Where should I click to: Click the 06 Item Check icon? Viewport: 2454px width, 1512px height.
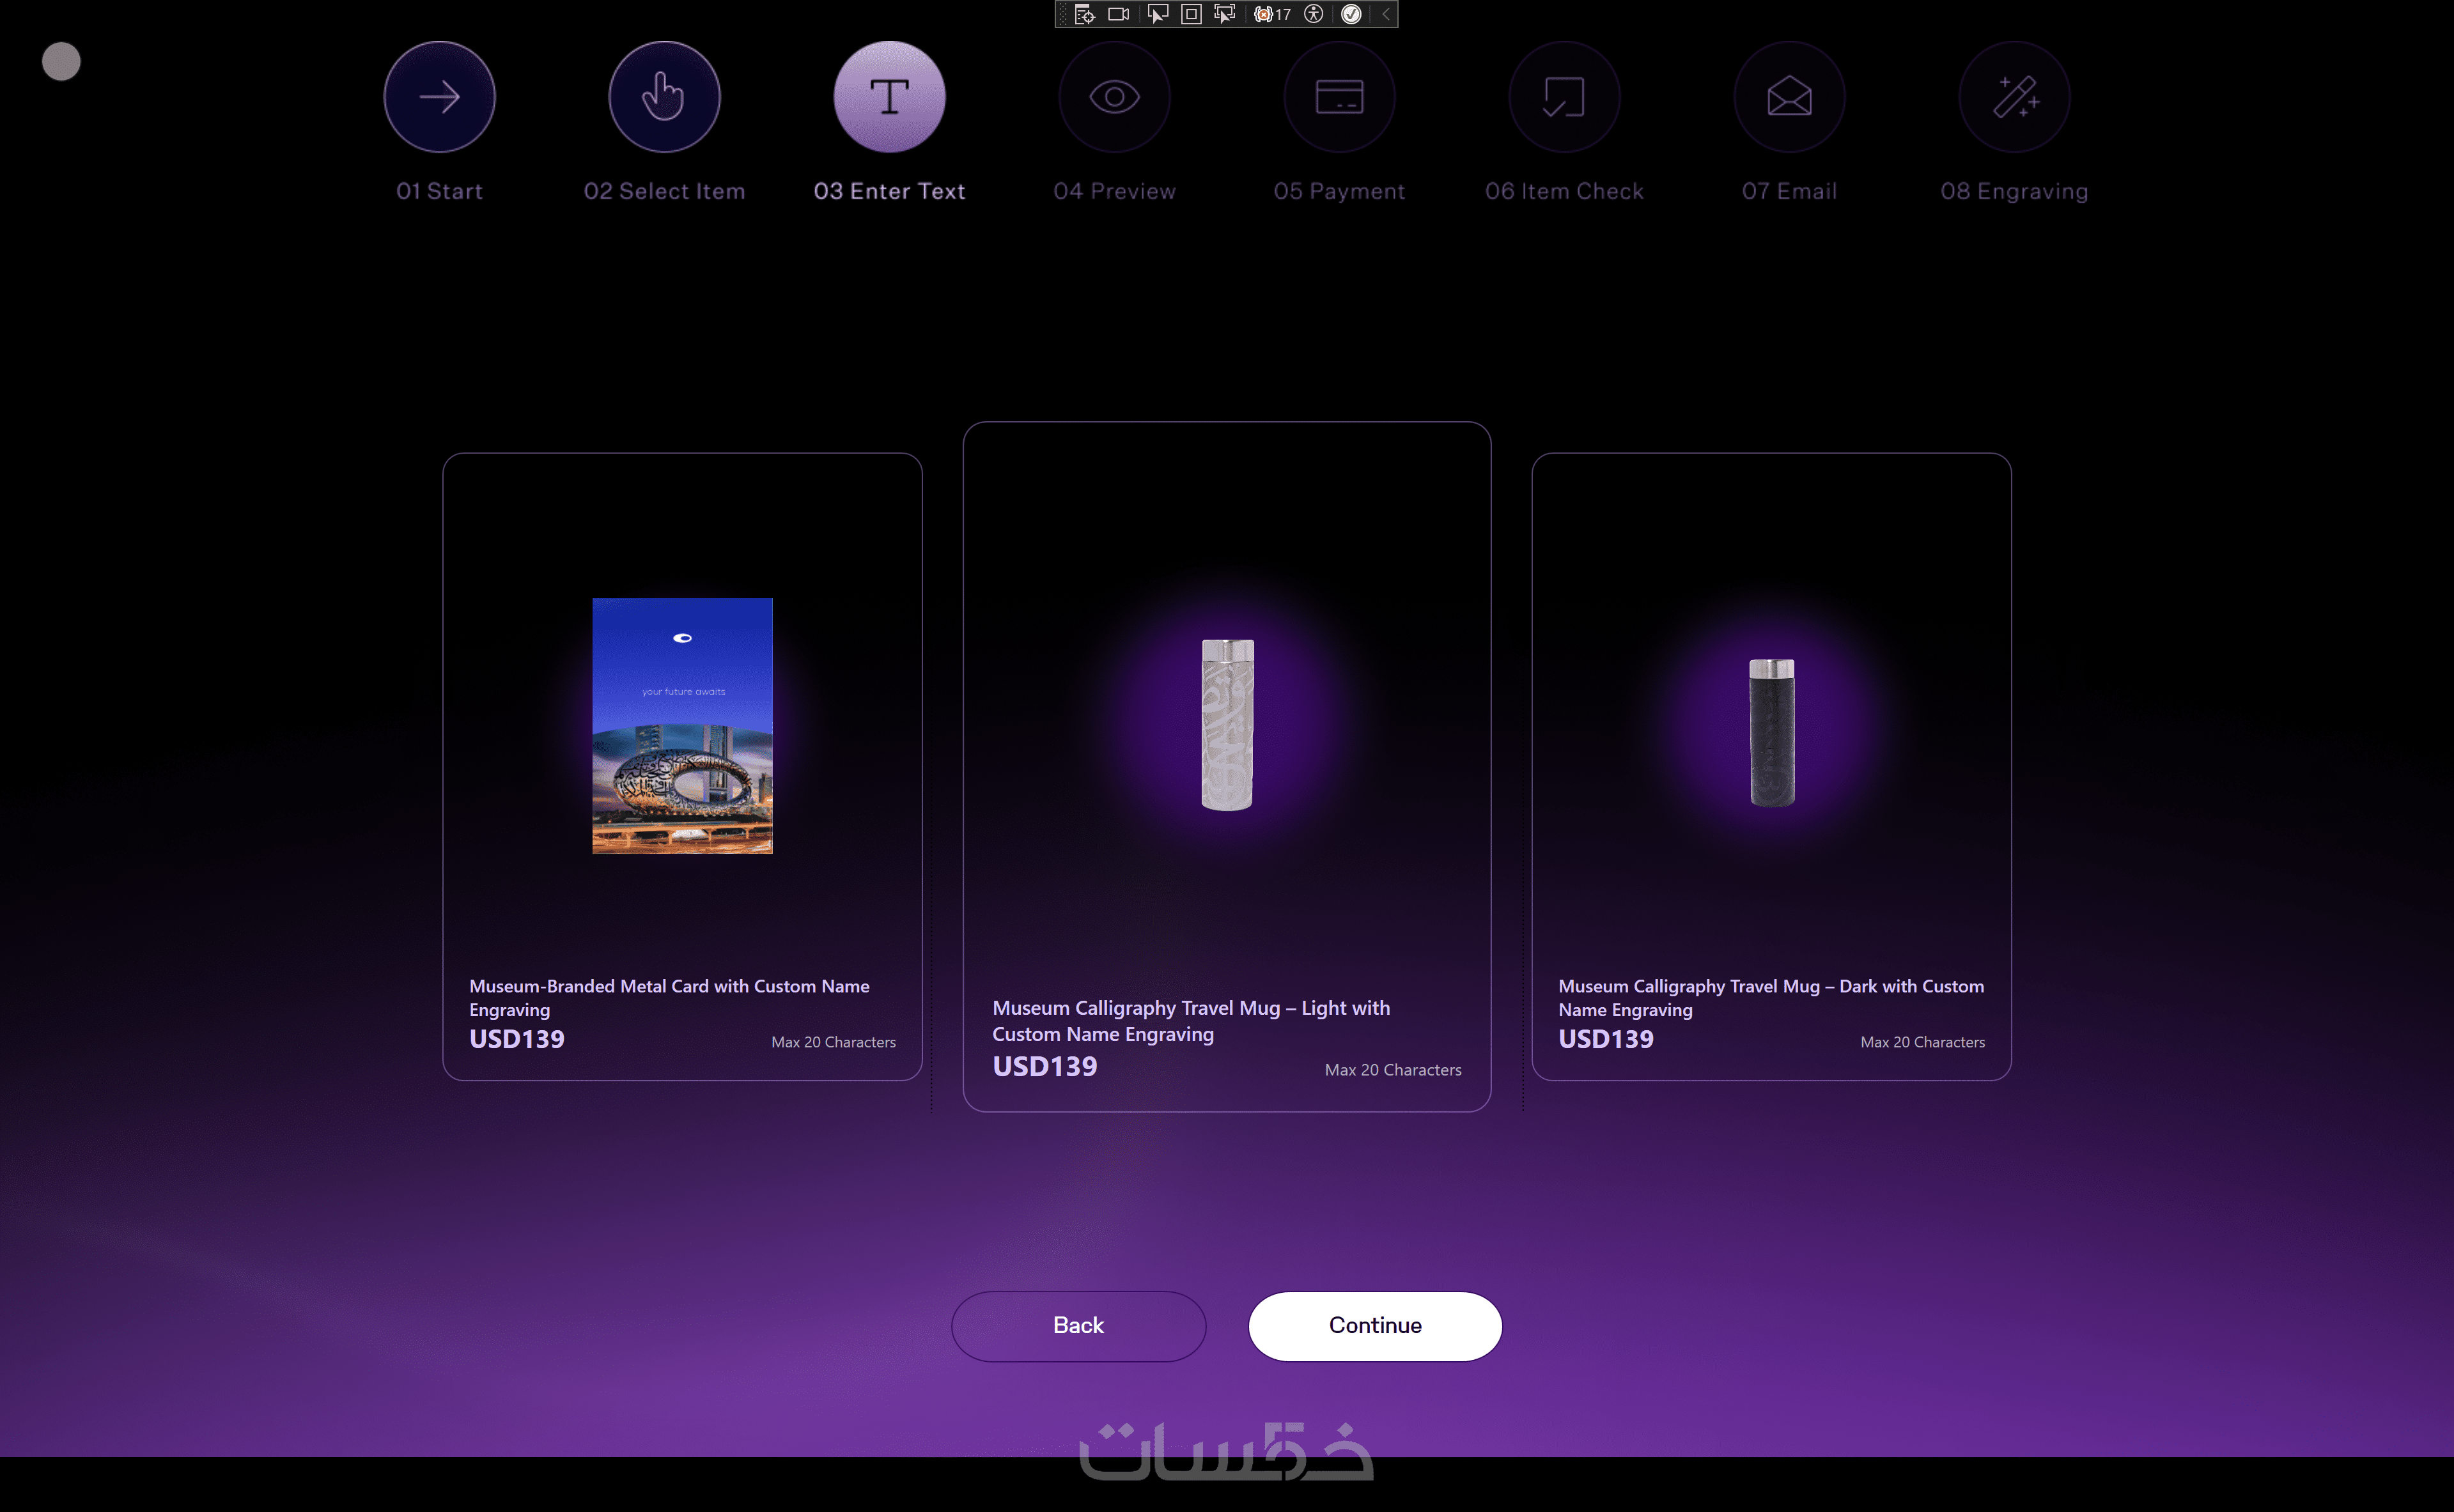tap(1564, 97)
